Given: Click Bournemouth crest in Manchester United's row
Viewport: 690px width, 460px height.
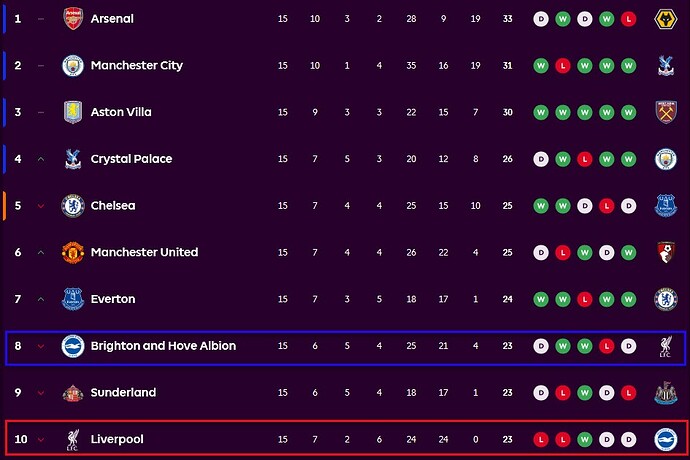Looking at the screenshot, I should tap(666, 252).
